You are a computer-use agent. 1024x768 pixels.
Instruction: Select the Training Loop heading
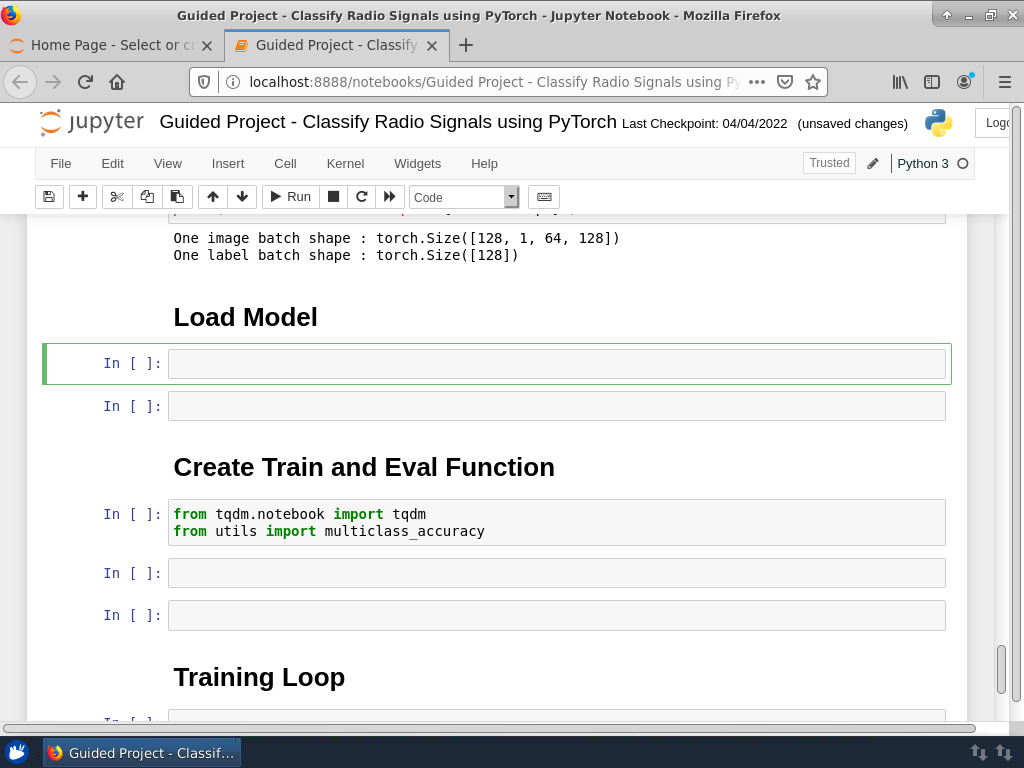[259, 677]
